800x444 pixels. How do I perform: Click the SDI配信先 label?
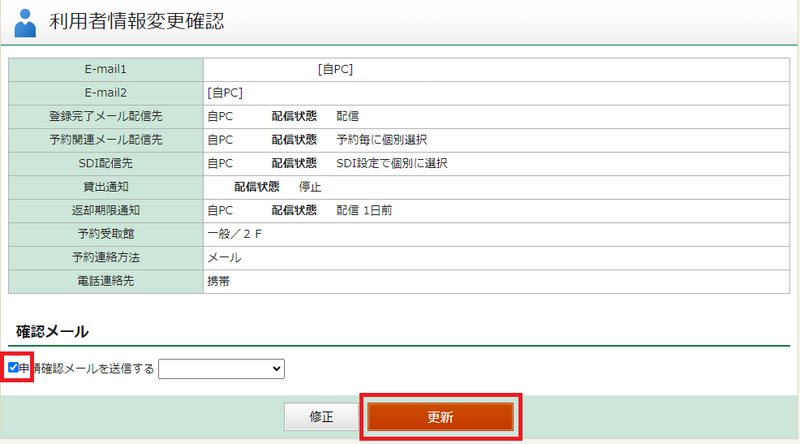(106, 163)
